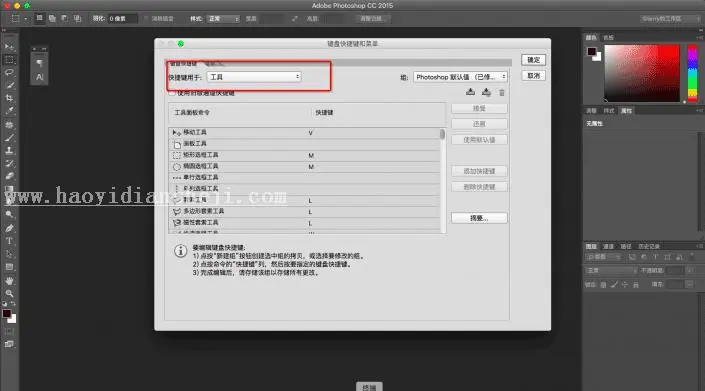Click the 删除快捷键 button
Screen dimensions: 705x391
pos(479,187)
